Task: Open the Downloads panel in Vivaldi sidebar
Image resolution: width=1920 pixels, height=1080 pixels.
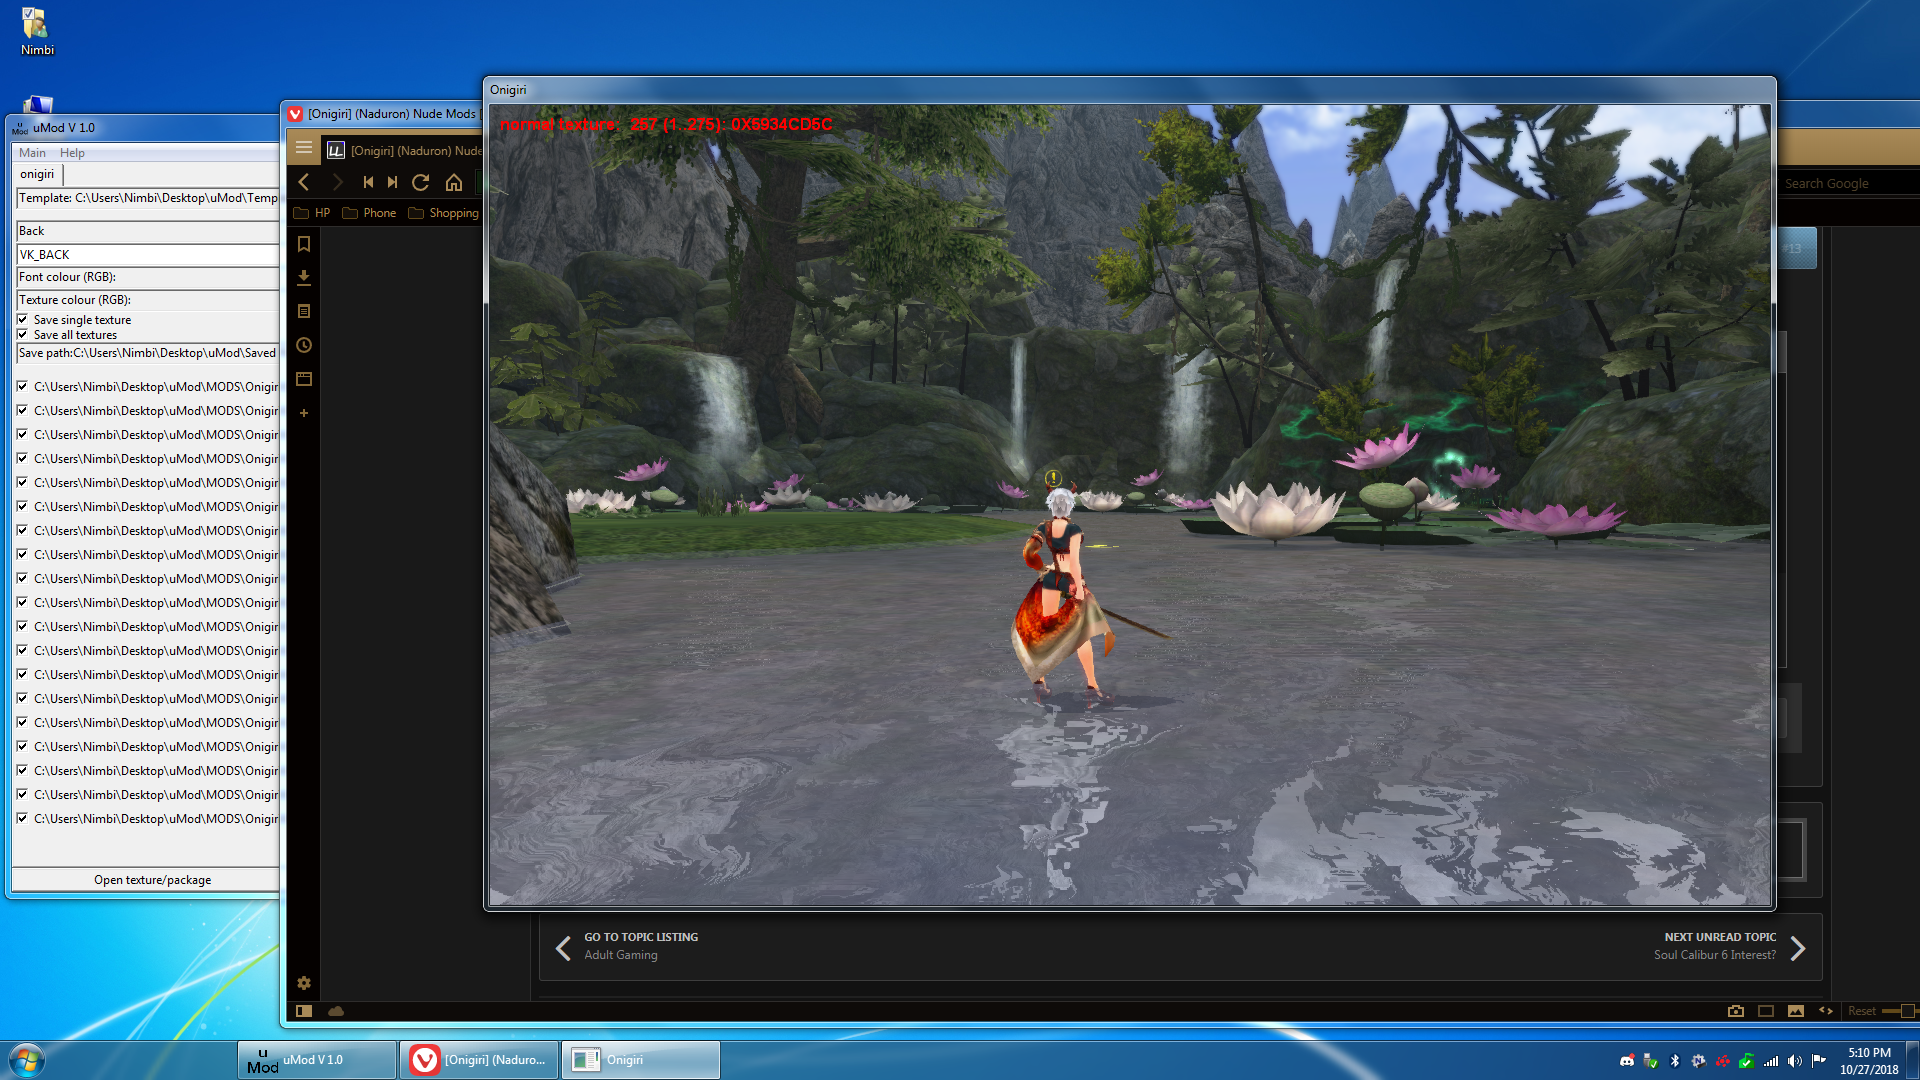Action: tap(304, 277)
